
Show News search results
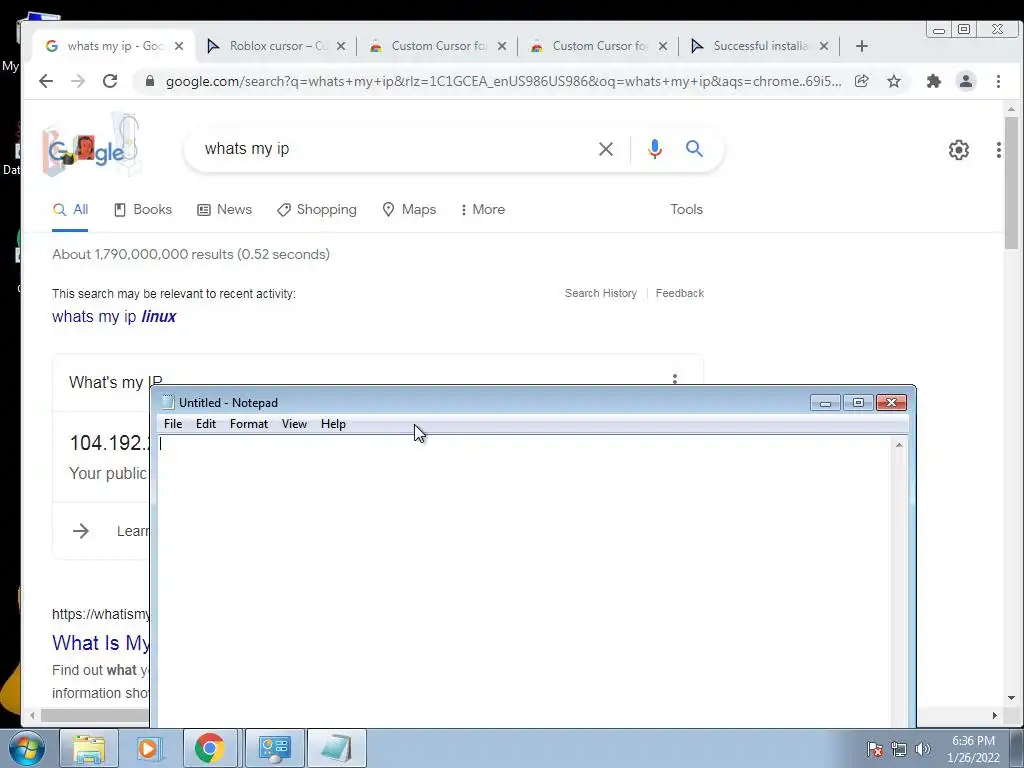coord(225,210)
